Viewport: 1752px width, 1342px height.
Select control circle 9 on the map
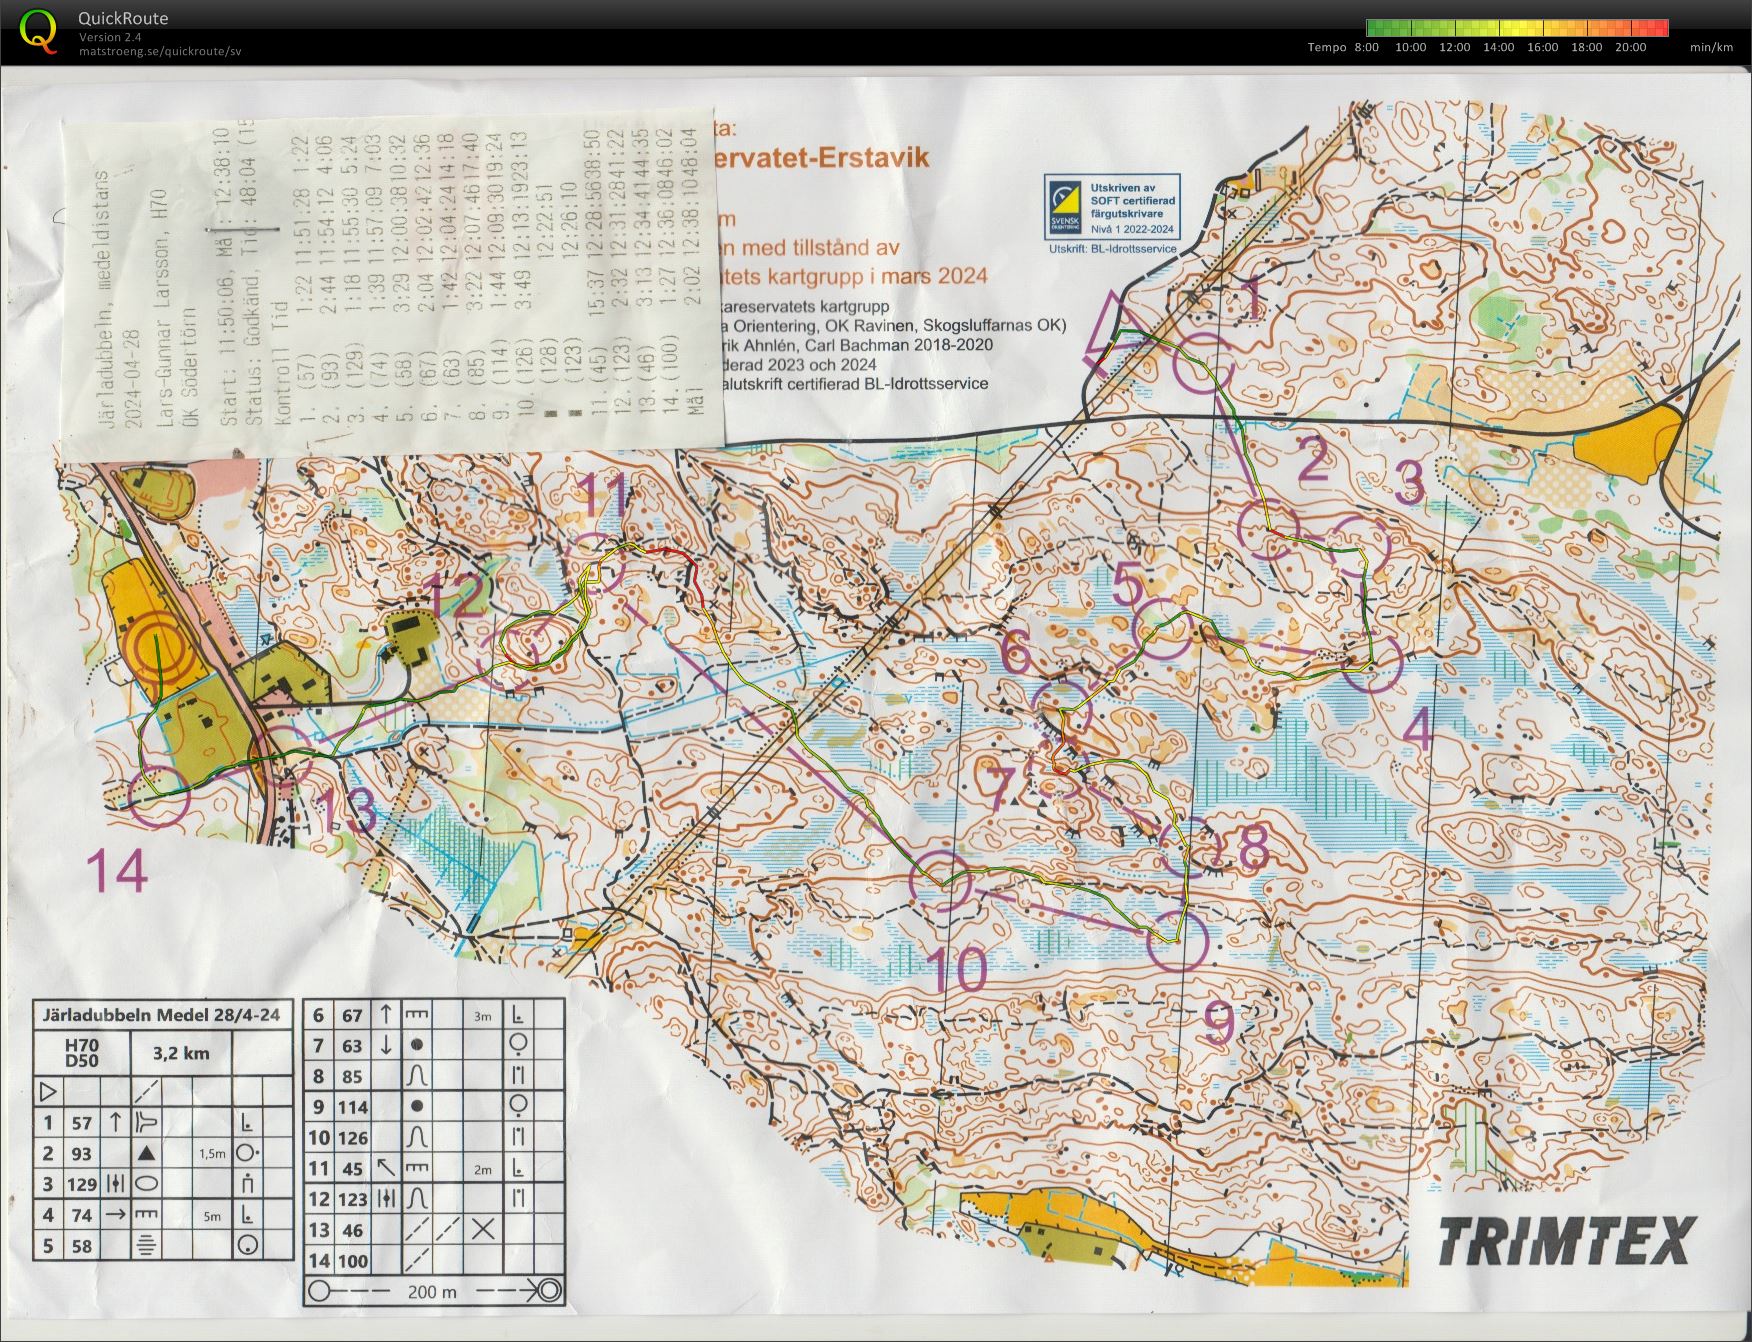1178,941
